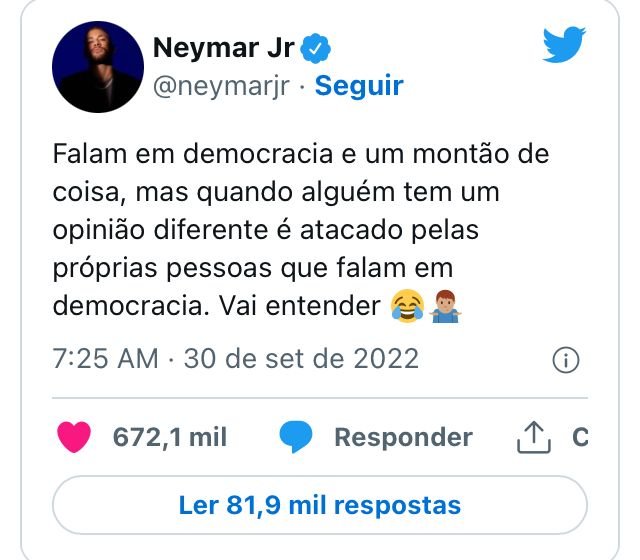Image resolution: width=640 pixels, height=560 pixels.
Task: Click the laughing crying emoji
Action: 407,306
